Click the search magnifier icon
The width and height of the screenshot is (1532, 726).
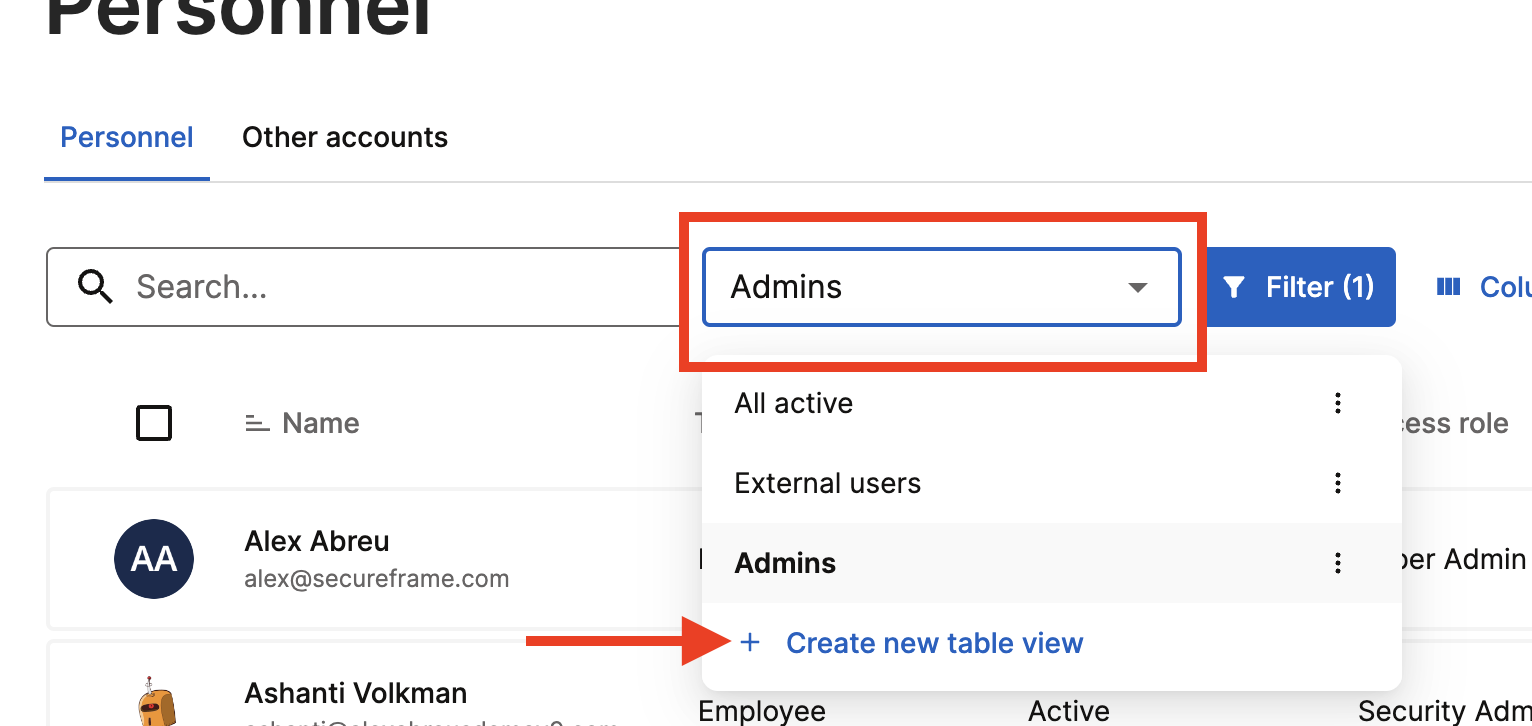[95, 287]
